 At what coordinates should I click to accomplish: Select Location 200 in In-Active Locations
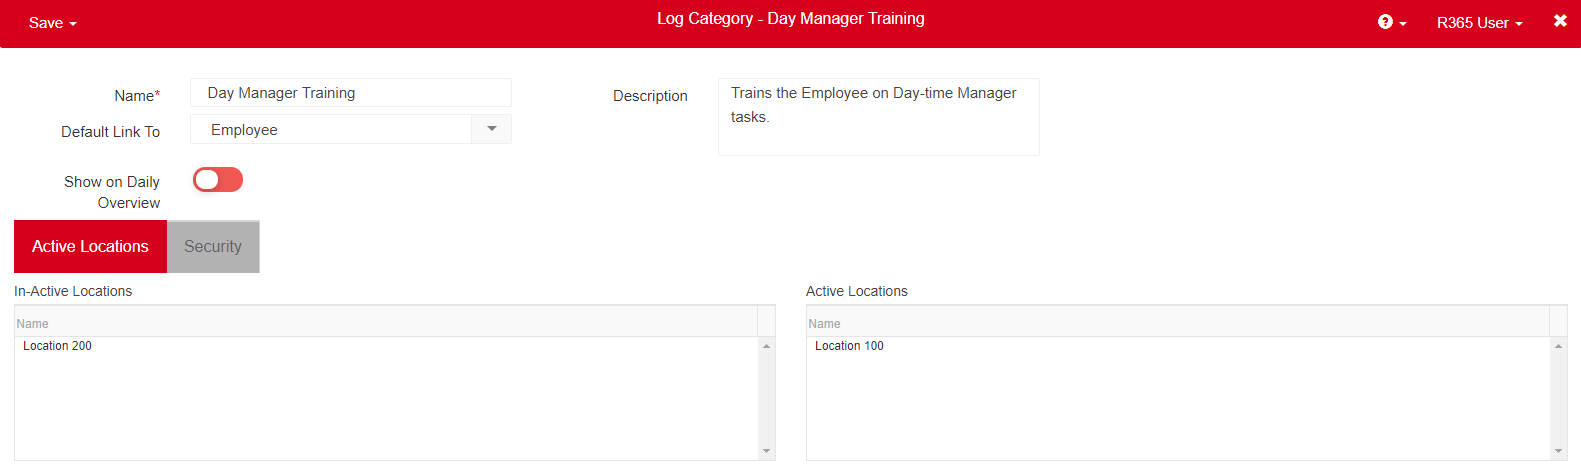pos(387,346)
